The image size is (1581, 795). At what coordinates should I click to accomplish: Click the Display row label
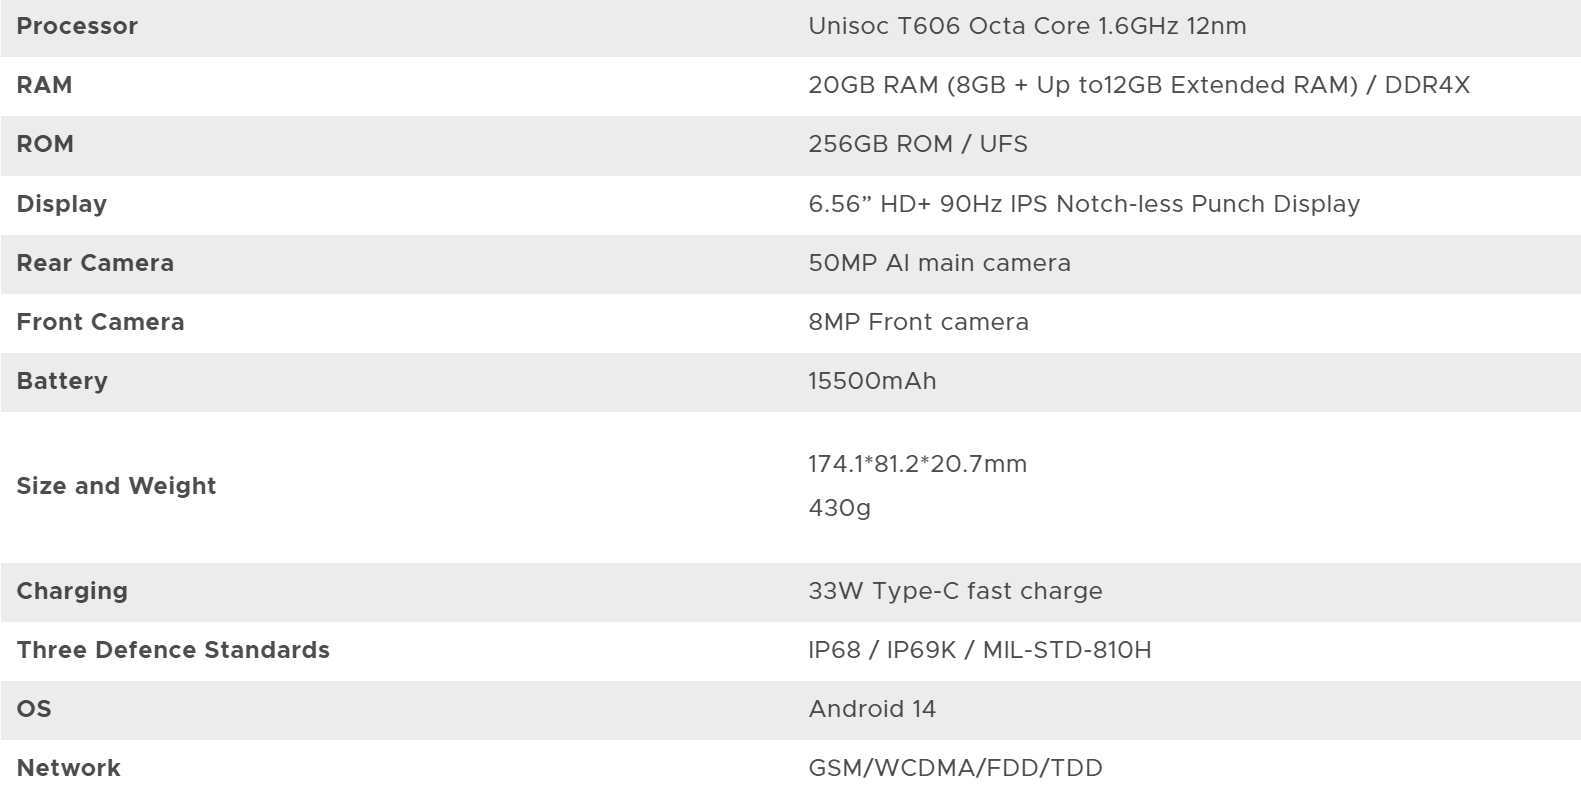coord(61,204)
